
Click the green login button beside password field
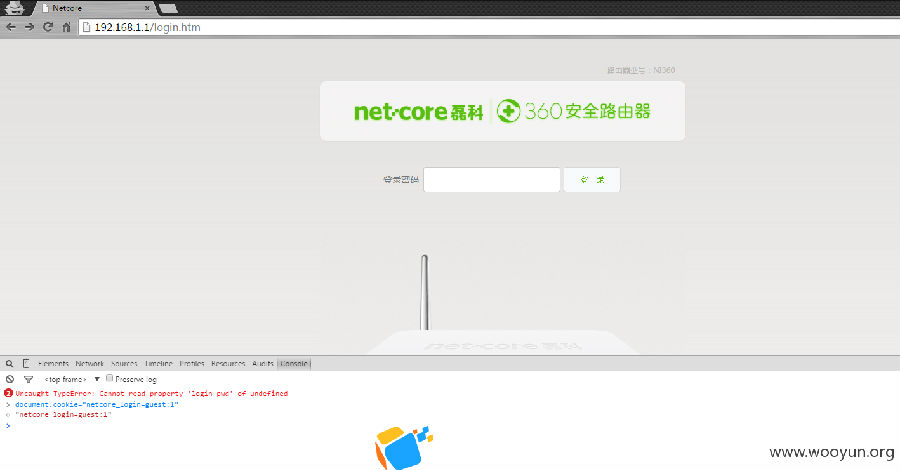(592, 180)
